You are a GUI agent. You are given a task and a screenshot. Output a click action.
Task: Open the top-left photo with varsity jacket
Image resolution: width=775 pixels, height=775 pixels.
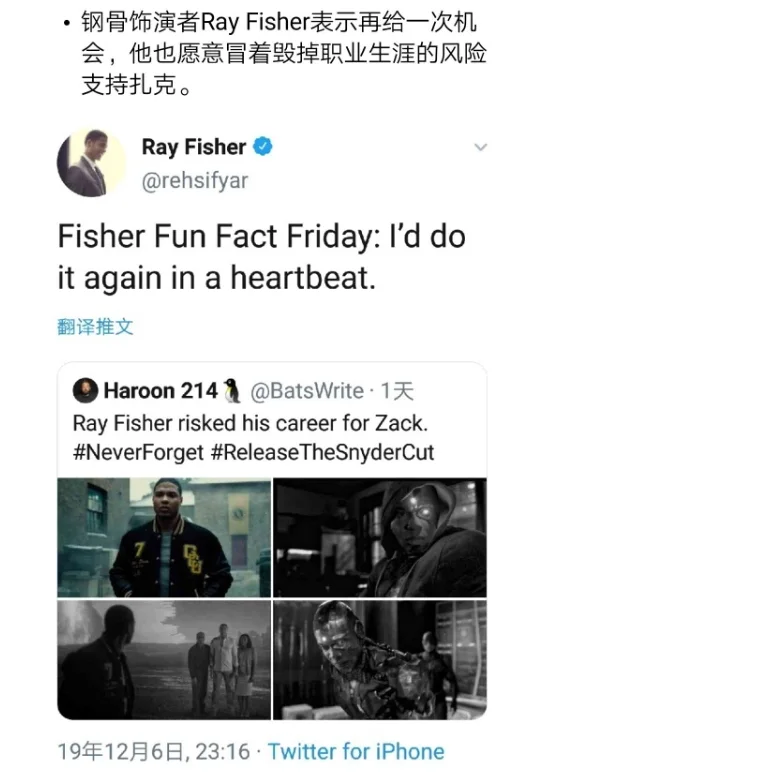[164, 537]
